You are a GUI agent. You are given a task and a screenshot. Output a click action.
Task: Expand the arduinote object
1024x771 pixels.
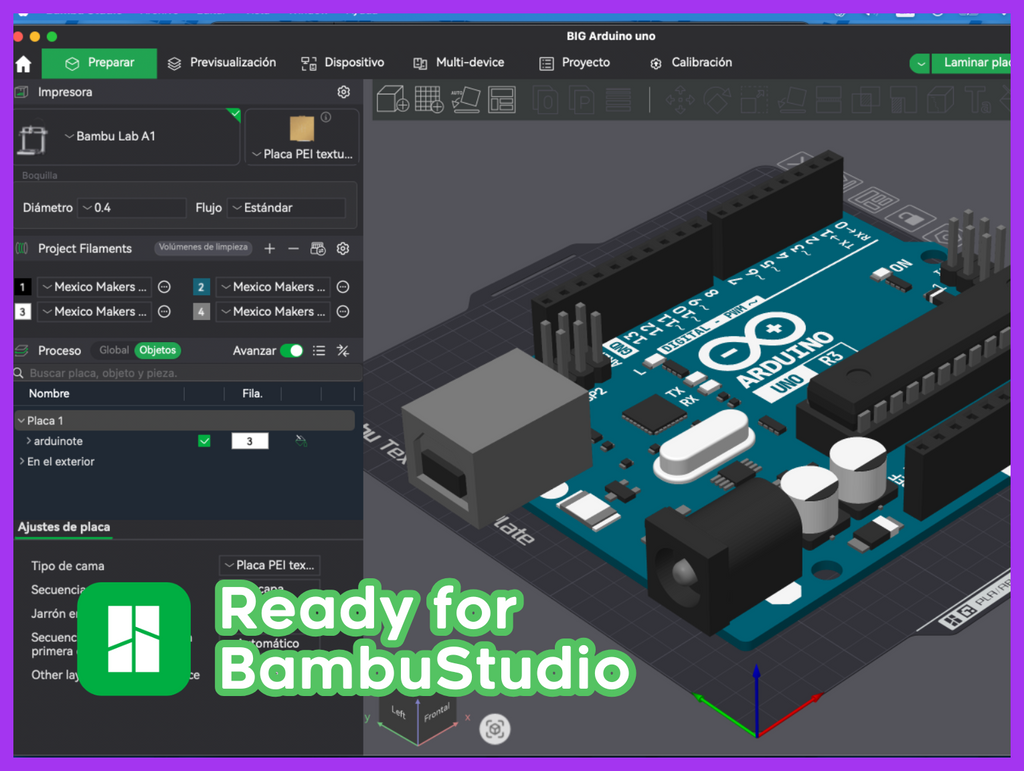pos(29,441)
